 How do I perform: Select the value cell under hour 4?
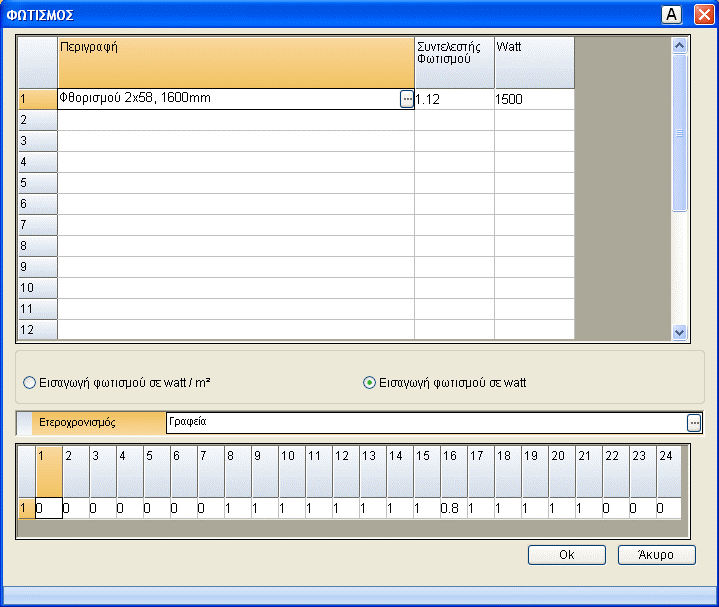click(x=130, y=508)
